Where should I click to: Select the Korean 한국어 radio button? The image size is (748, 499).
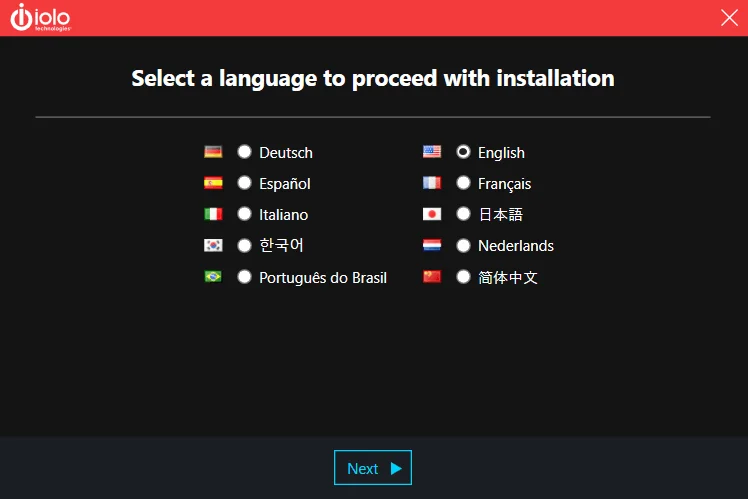tap(244, 245)
